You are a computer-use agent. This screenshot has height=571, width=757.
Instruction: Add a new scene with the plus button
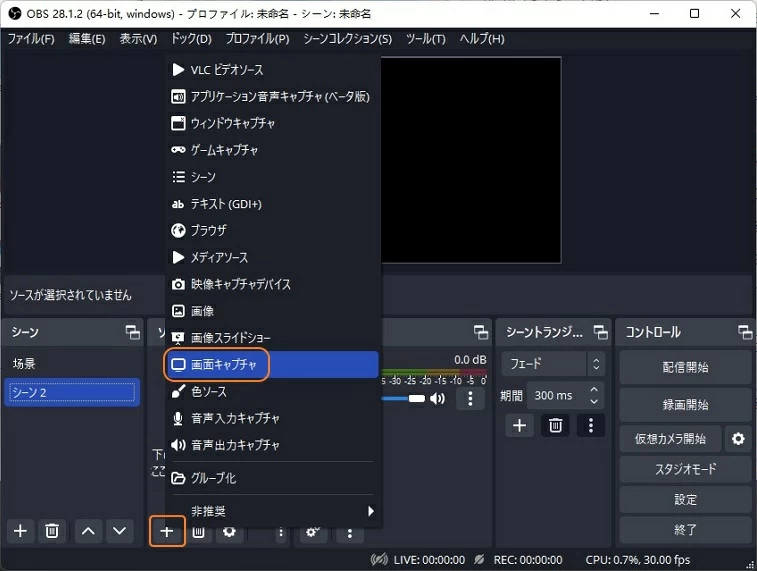pyautogui.click(x=20, y=531)
